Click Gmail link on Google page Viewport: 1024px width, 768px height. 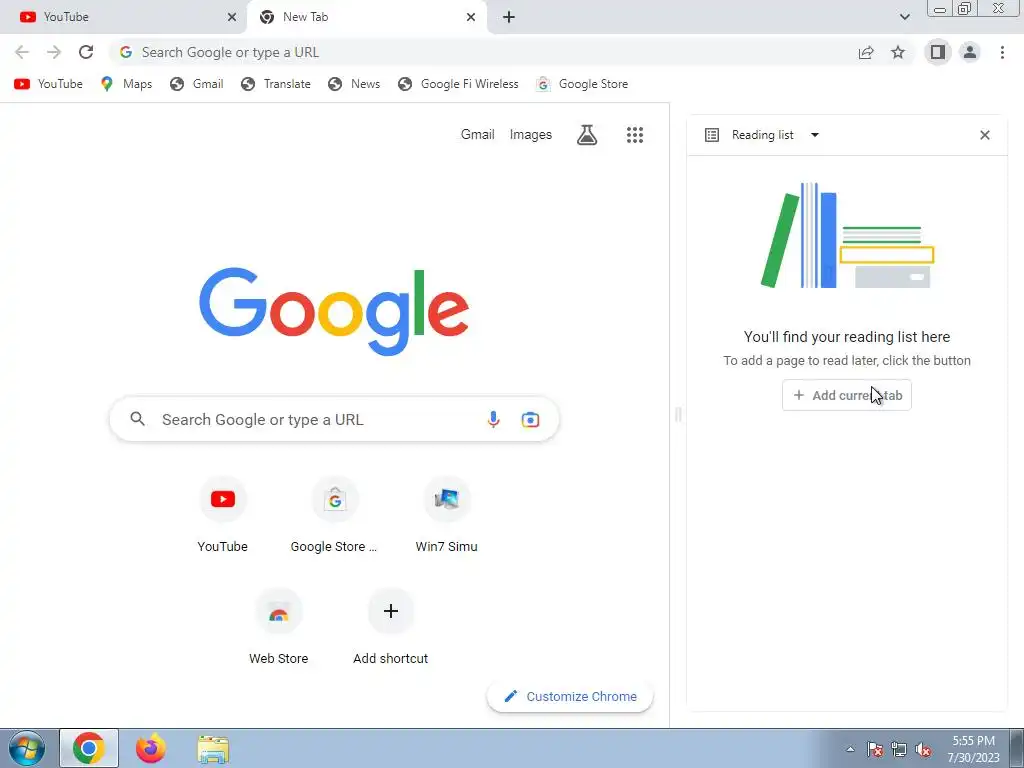tap(477, 135)
